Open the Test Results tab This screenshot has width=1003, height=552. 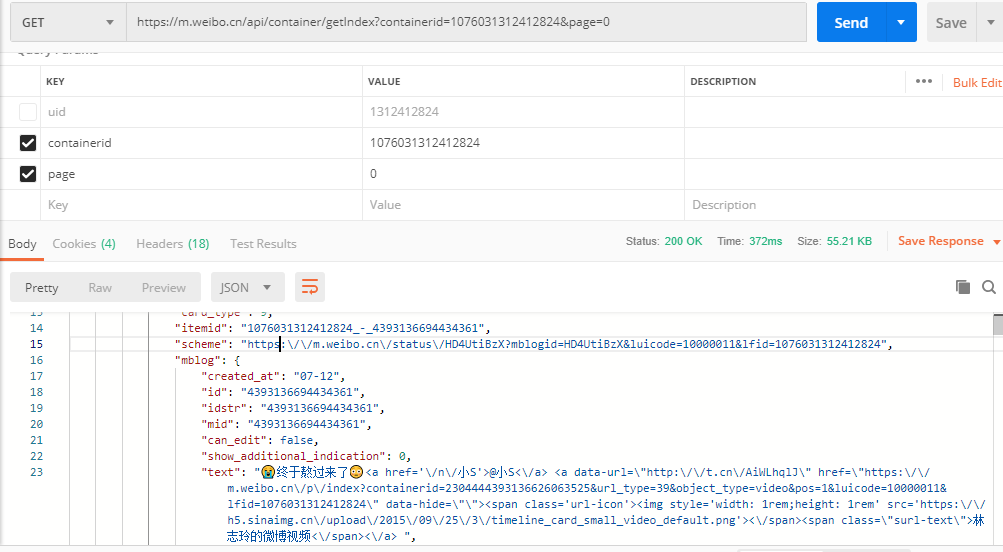click(x=263, y=244)
